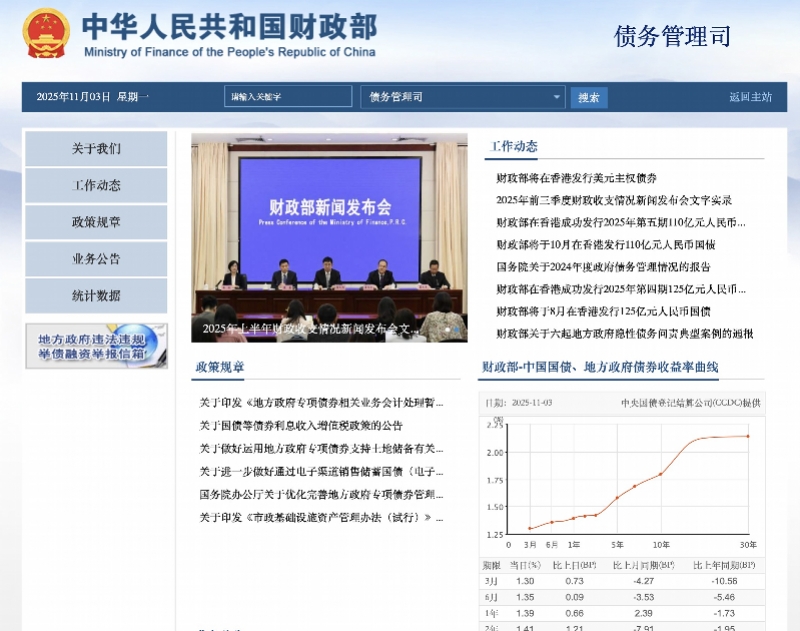Click the bullet icon before 财政部将在香港发行美元主权债券
Screen dimensions: 800x631
tap(489, 179)
